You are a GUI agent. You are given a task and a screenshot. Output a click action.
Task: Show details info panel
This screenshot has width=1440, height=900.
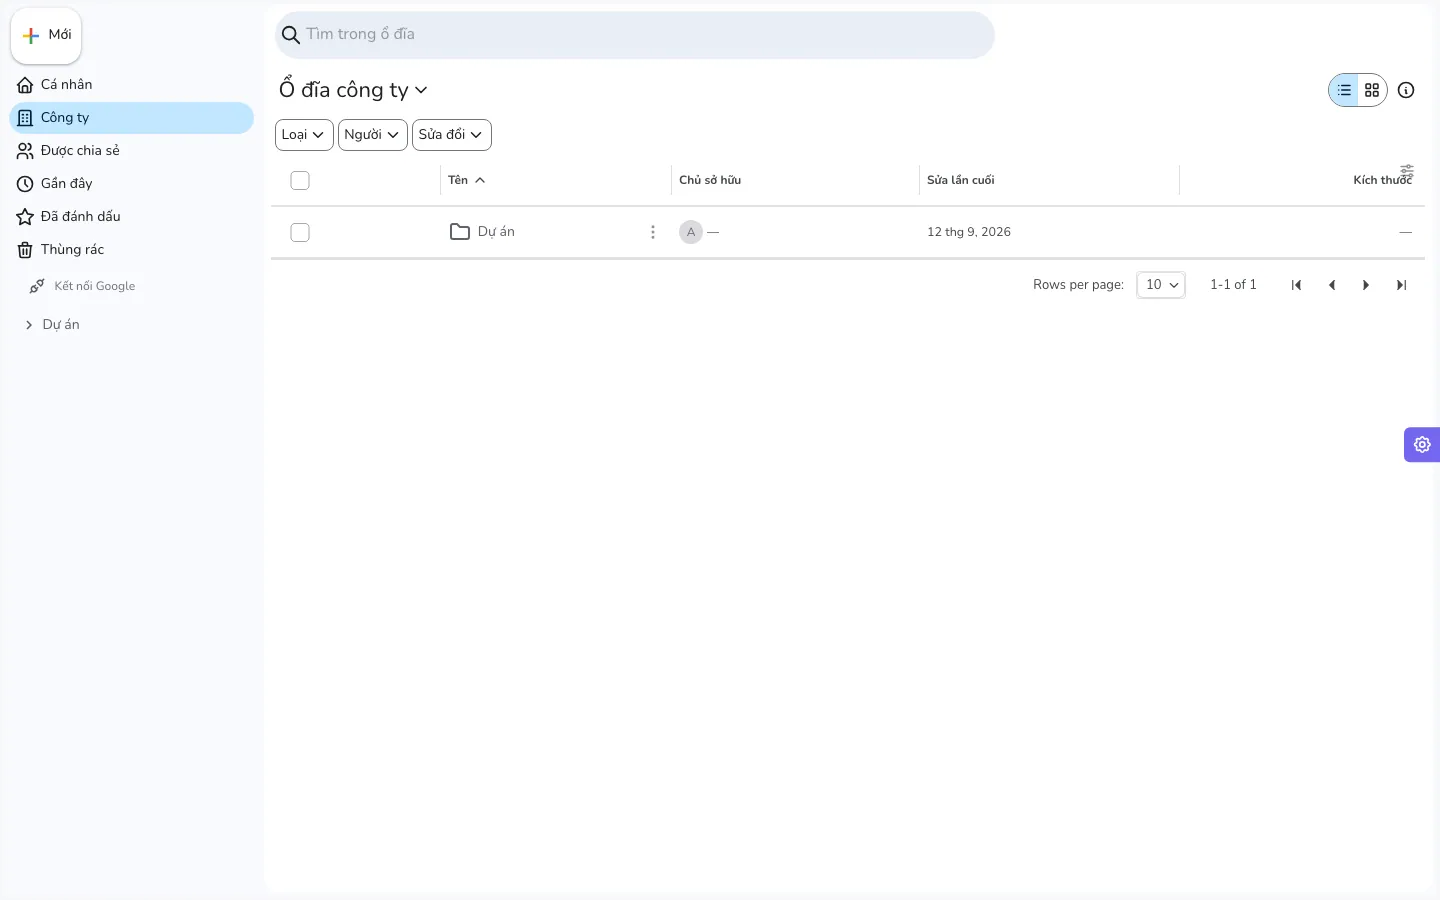tap(1406, 90)
